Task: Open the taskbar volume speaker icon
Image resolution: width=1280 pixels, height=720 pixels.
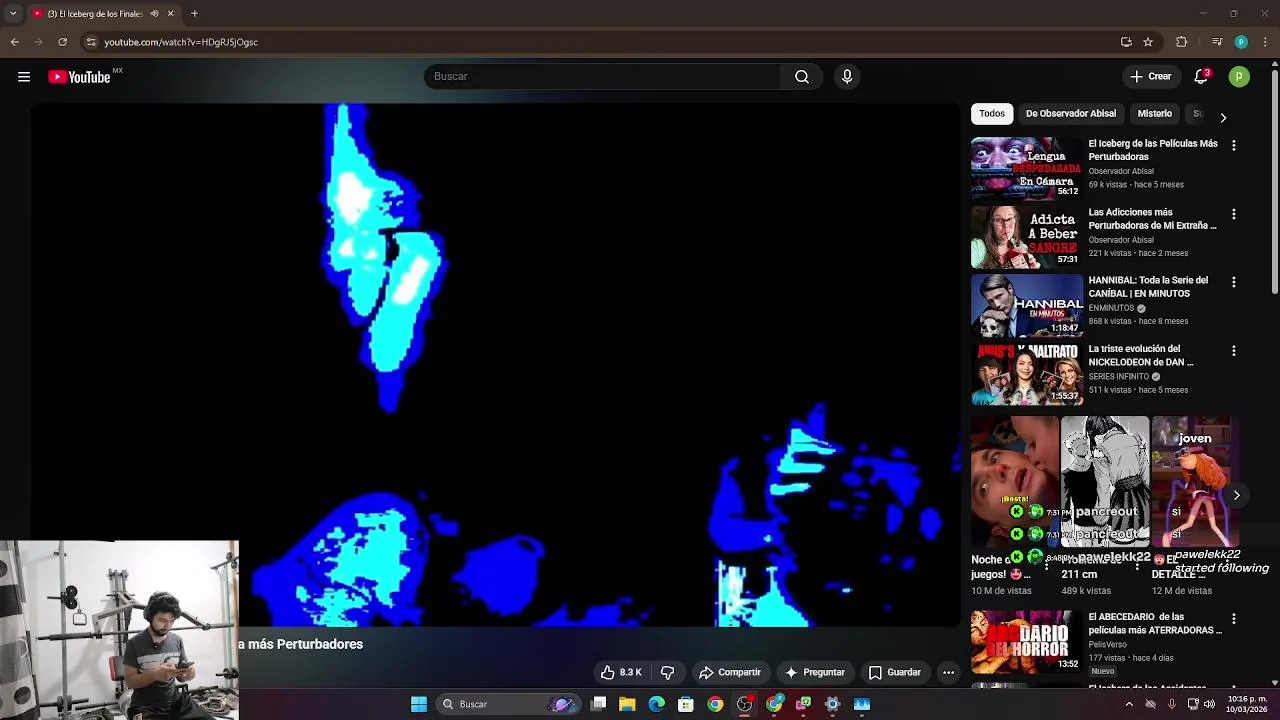Action: click(x=1209, y=704)
